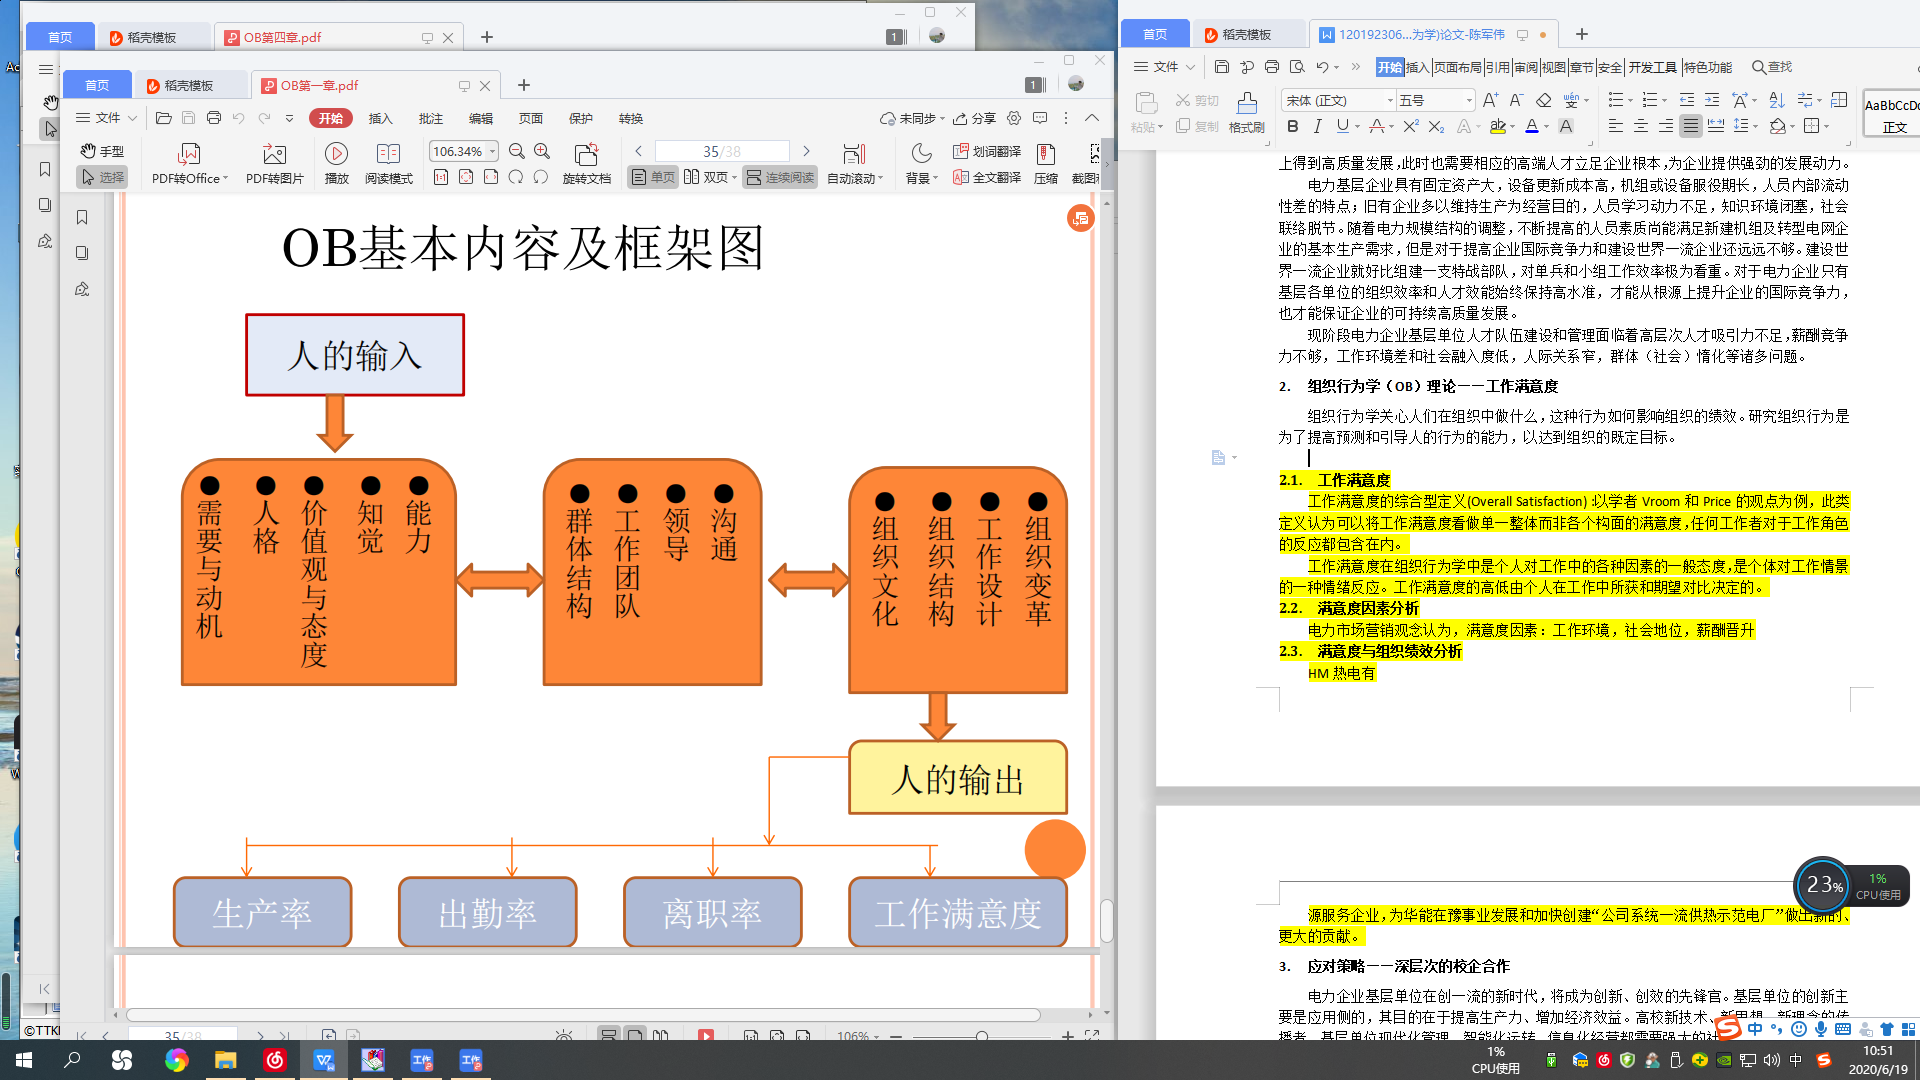The image size is (1920, 1080).
Task: Go to the previous PDF page
Action: click(x=639, y=151)
